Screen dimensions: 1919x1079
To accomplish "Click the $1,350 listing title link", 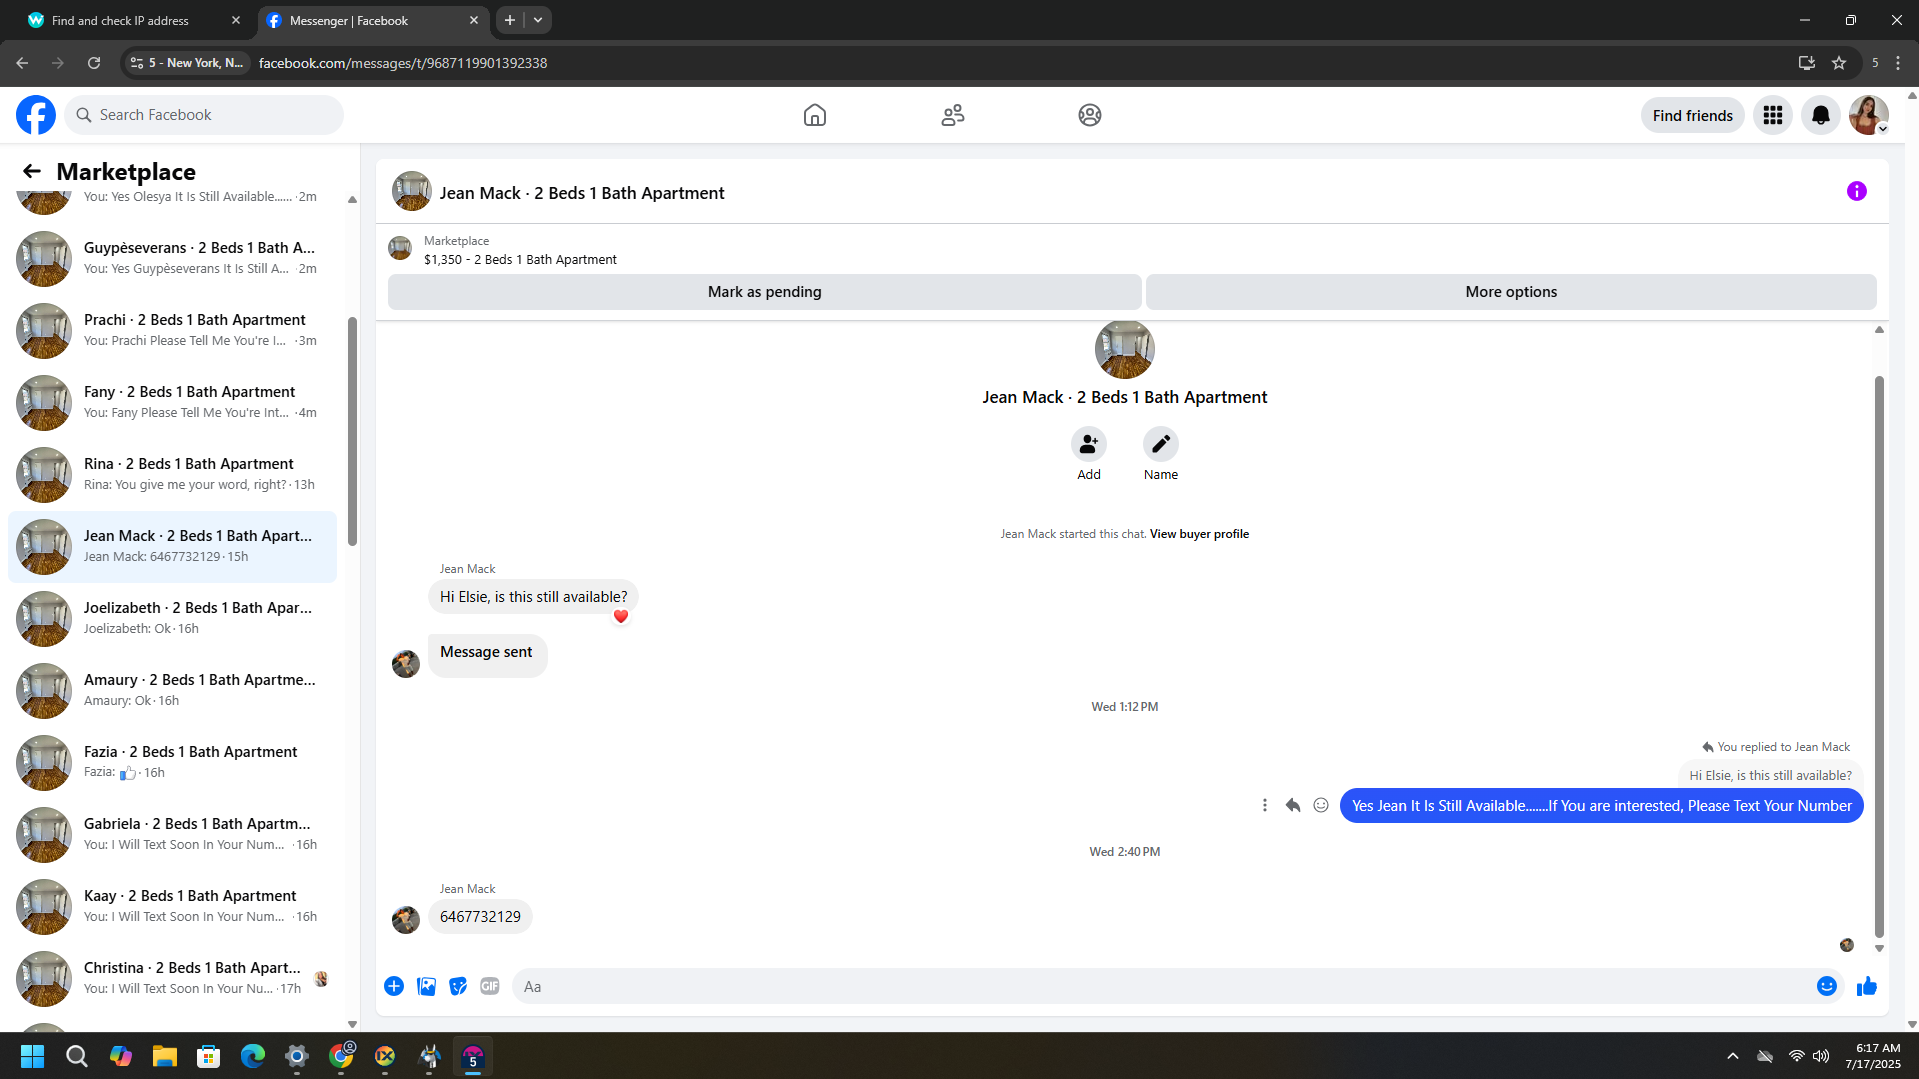I will click(520, 260).
